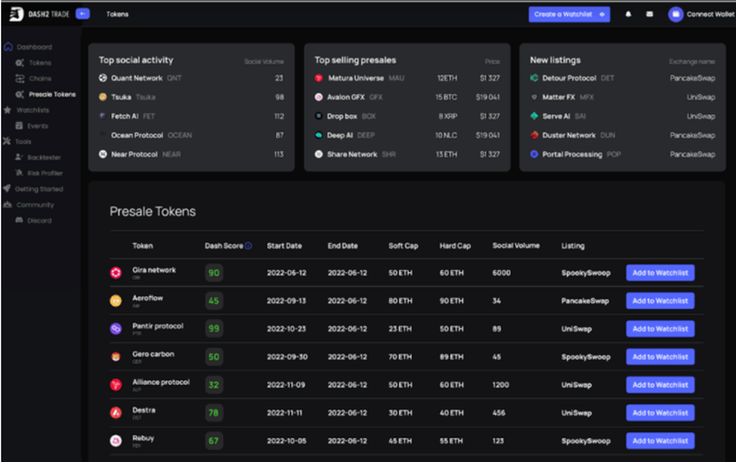The image size is (736, 462).
Task: Click the Near Protocol icon
Action: pyautogui.click(x=103, y=154)
